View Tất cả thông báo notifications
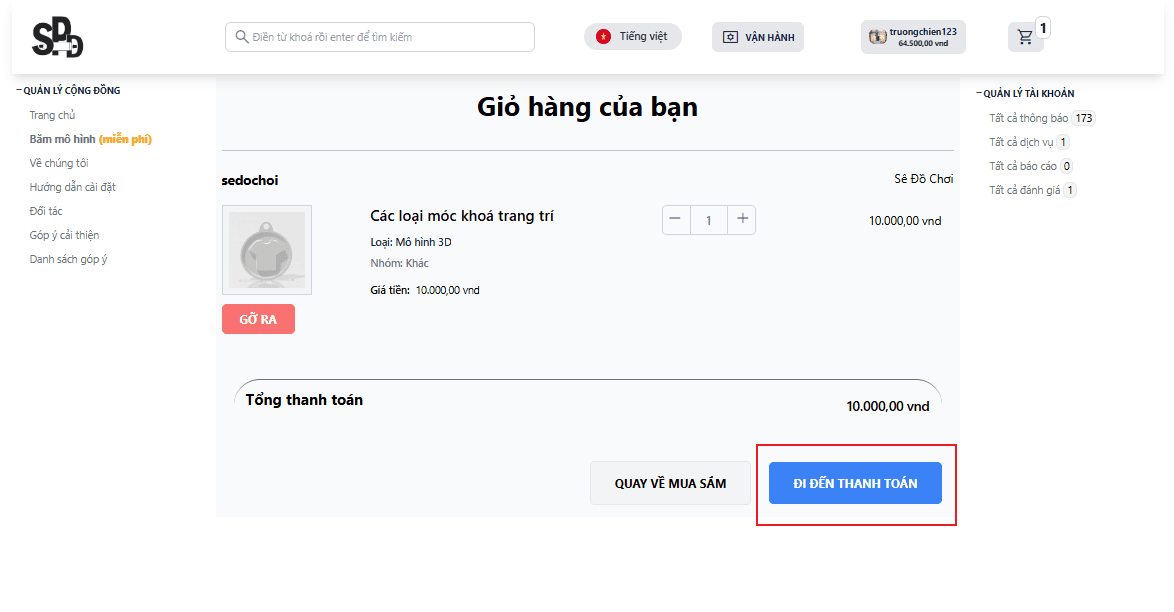 (1029, 118)
